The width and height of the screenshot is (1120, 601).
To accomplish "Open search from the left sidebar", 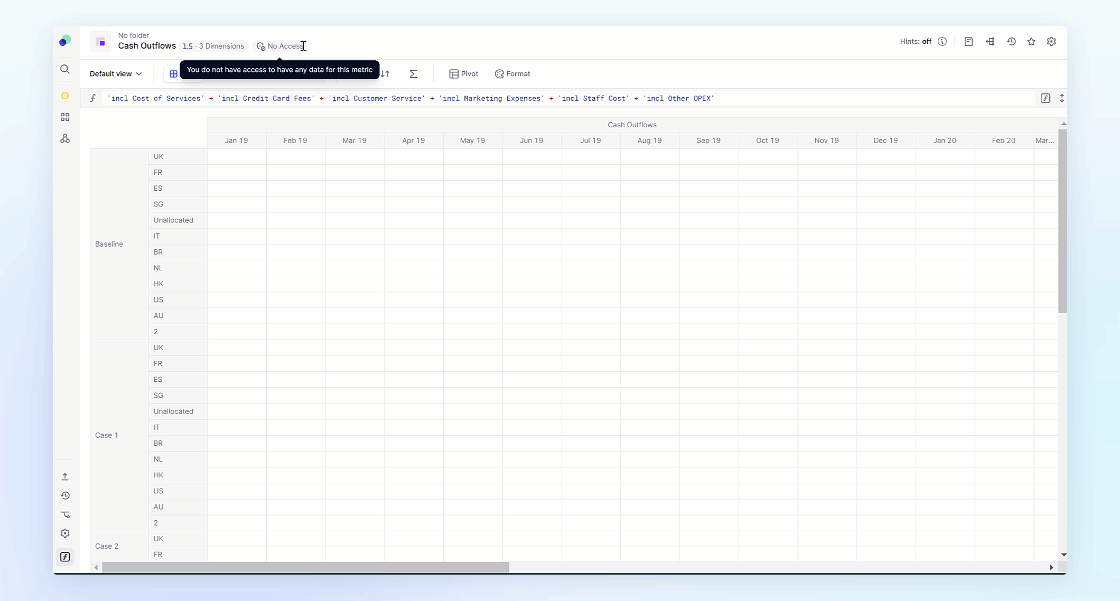I will (65, 69).
